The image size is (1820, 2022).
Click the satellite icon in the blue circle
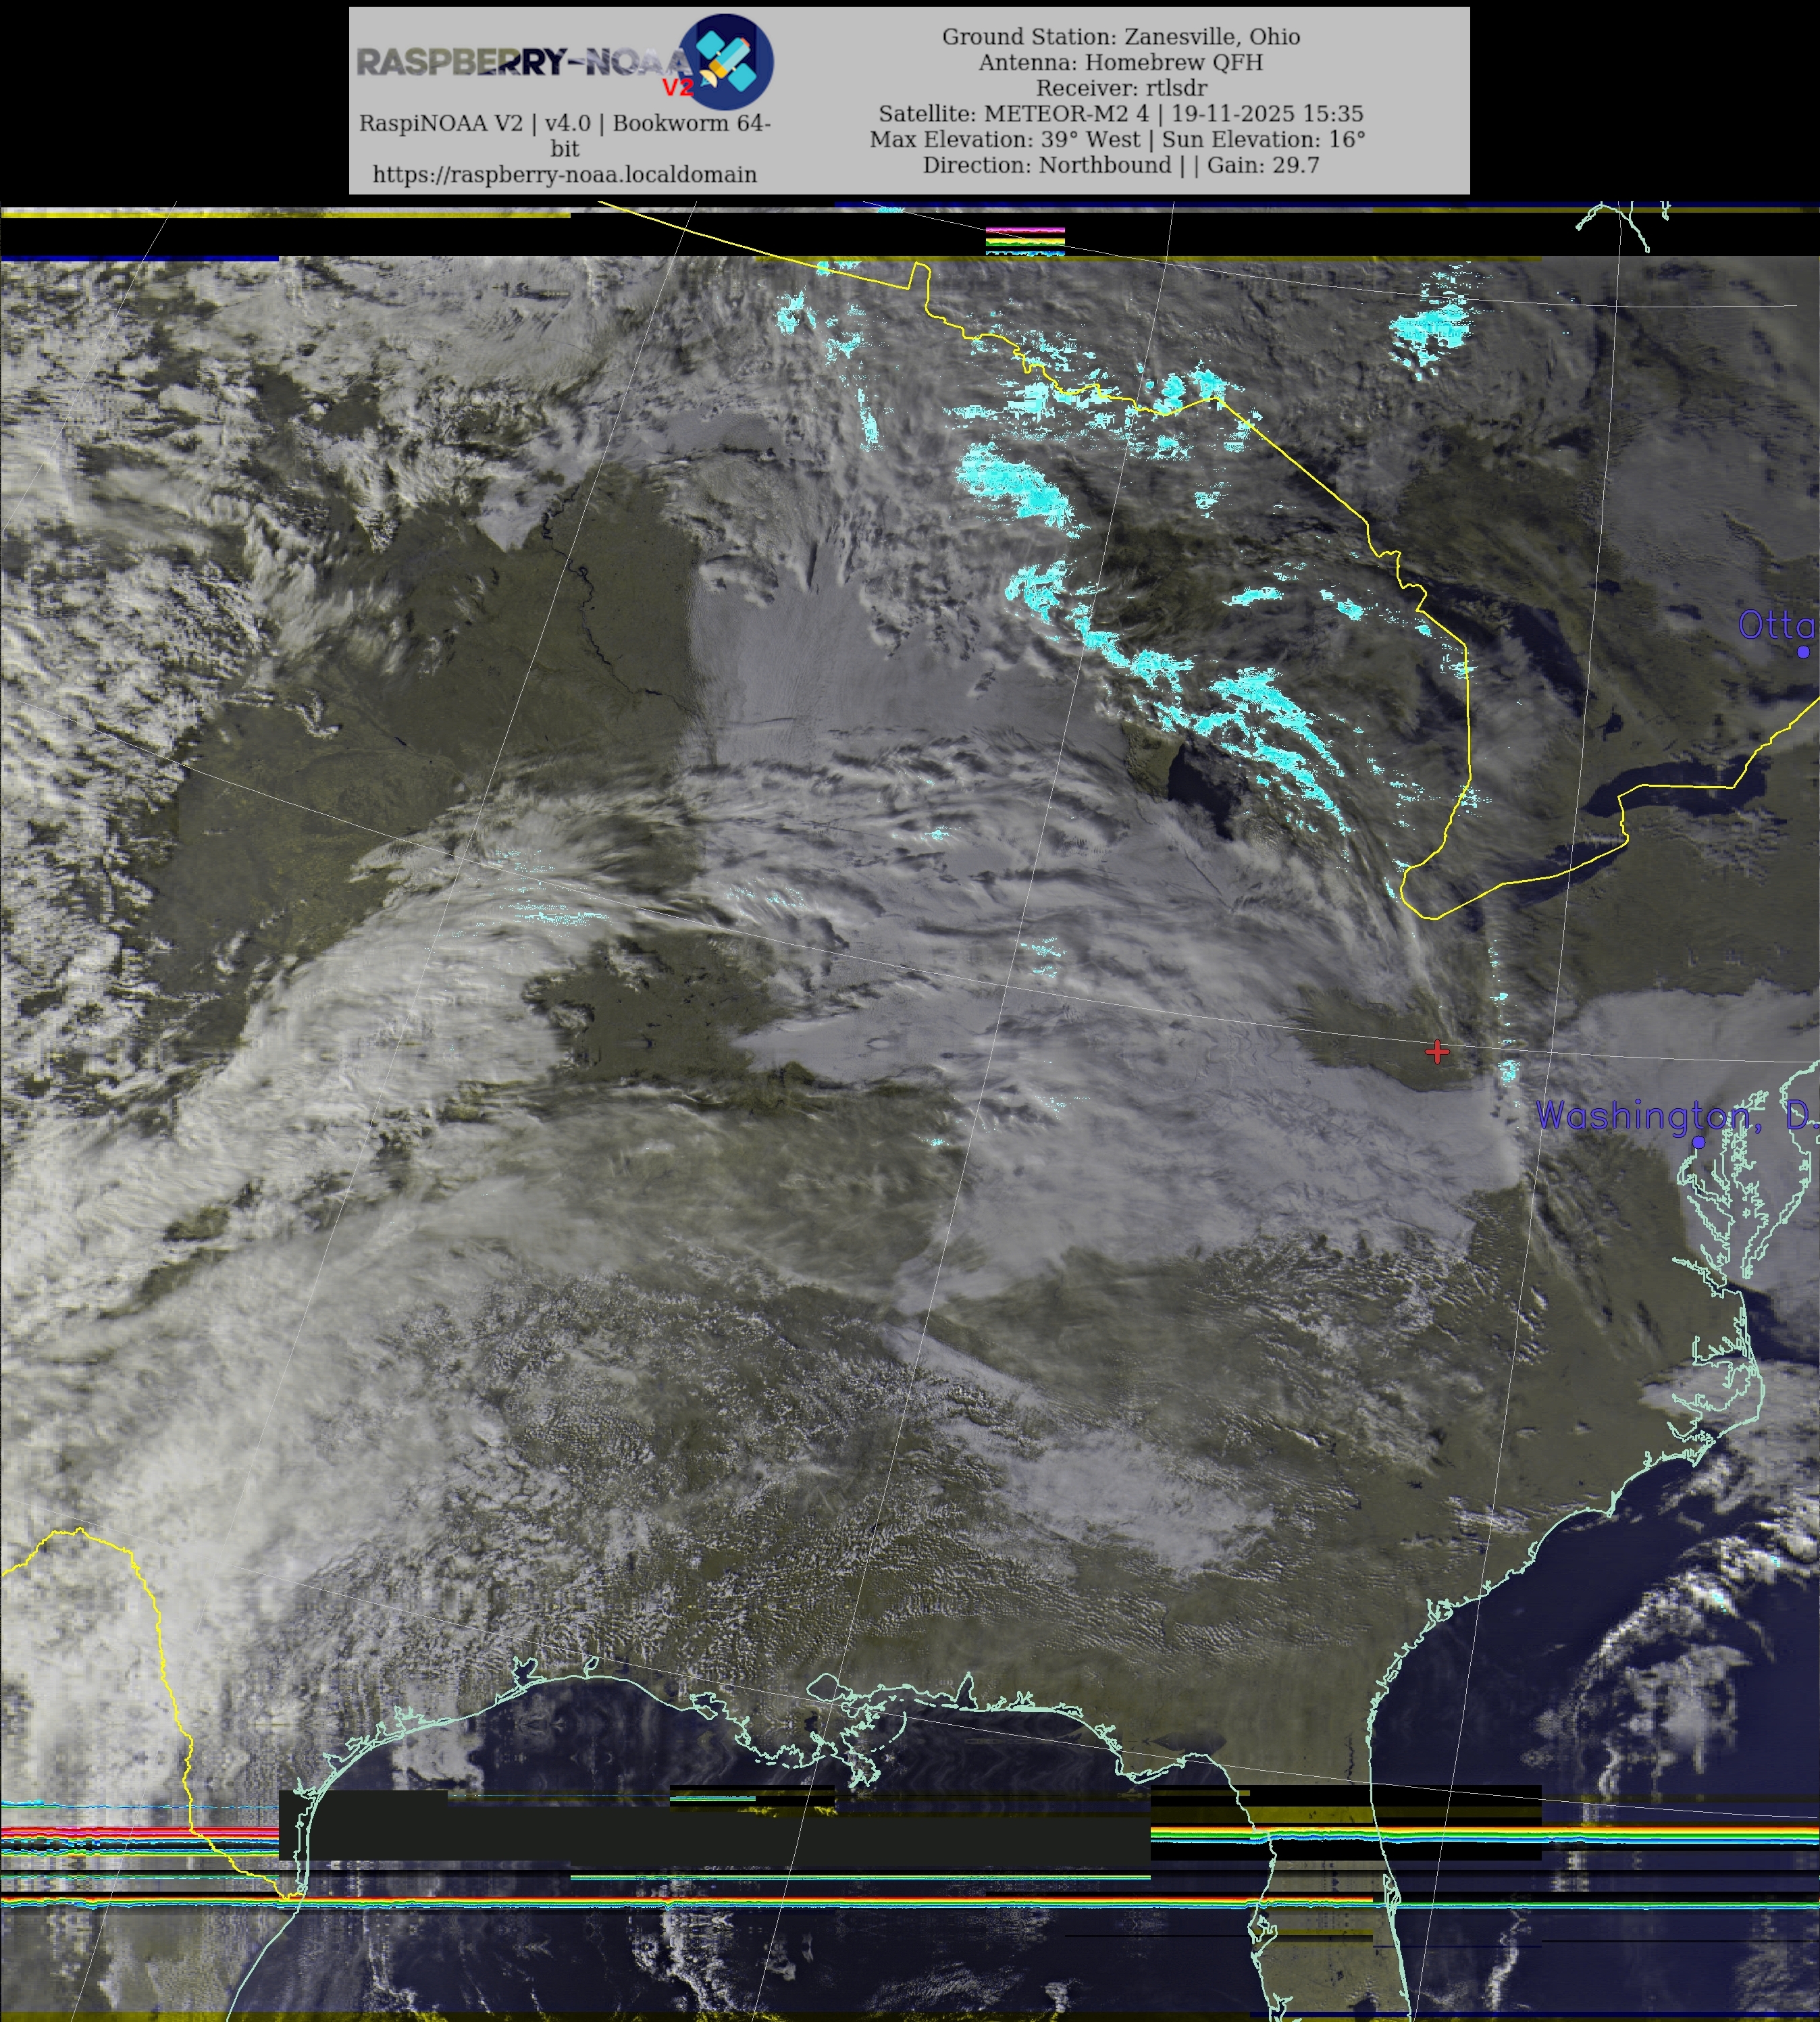[725, 62]
